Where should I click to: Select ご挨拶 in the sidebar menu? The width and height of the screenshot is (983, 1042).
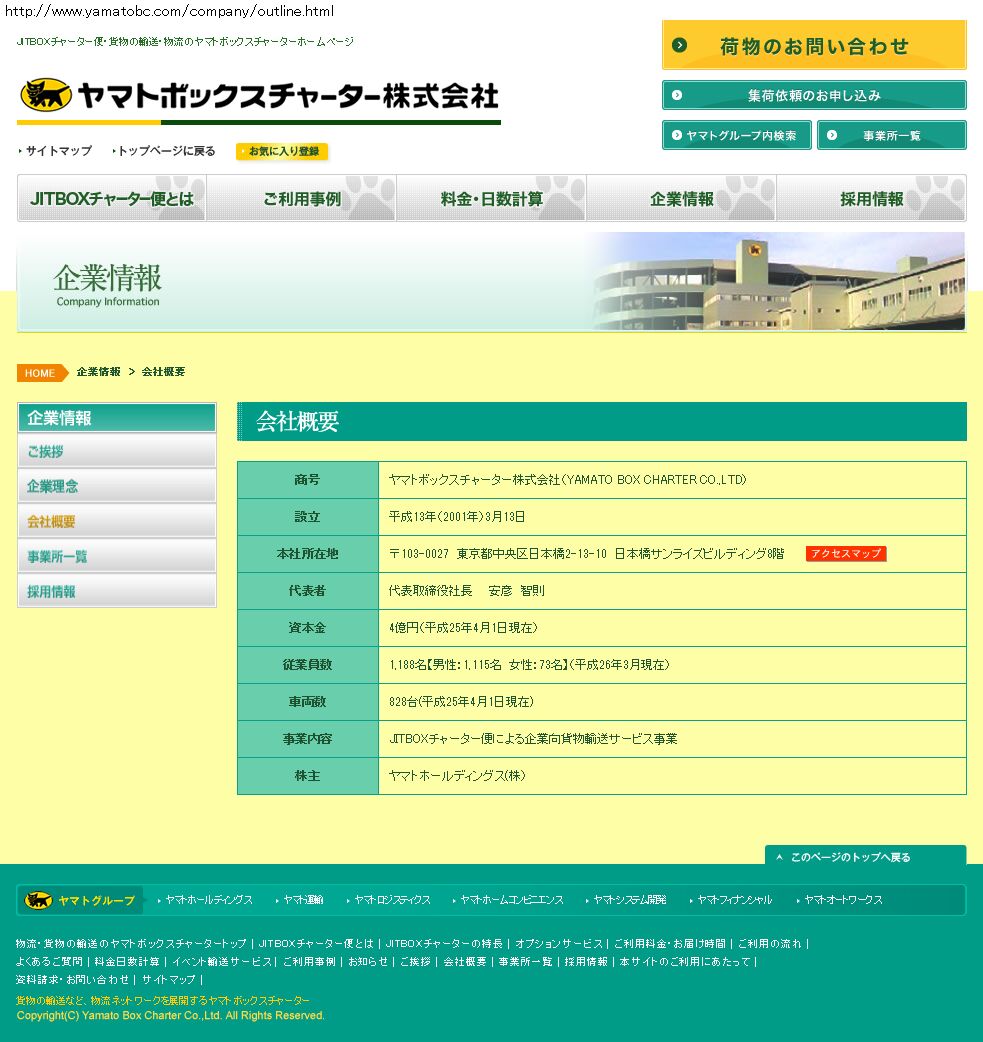click(x=117, y=451)
